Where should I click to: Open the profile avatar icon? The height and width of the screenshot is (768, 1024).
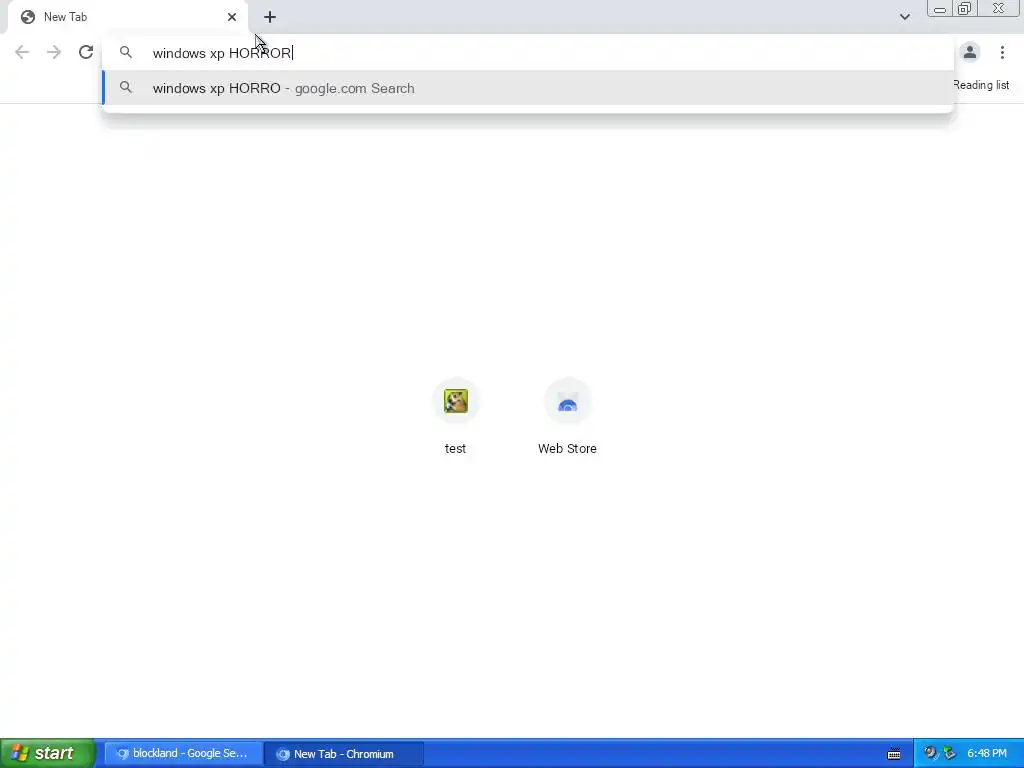point(970,52)
